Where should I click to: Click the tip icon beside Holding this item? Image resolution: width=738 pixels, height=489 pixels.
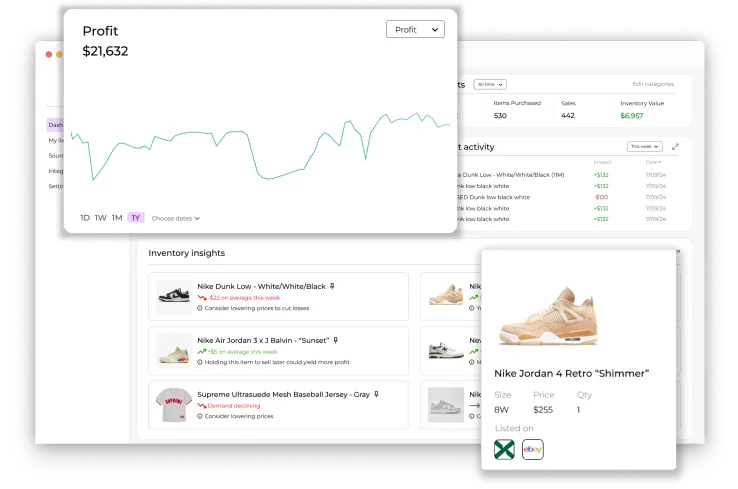click(x=200, y=362)
